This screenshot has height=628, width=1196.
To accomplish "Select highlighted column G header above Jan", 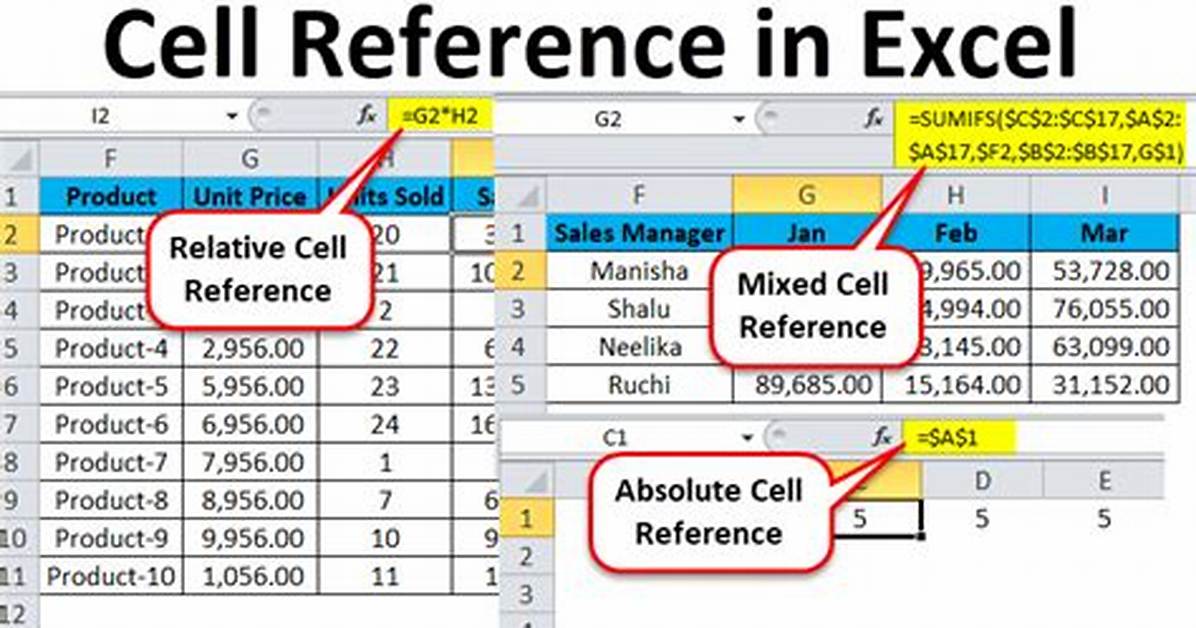I will (807, 196).
